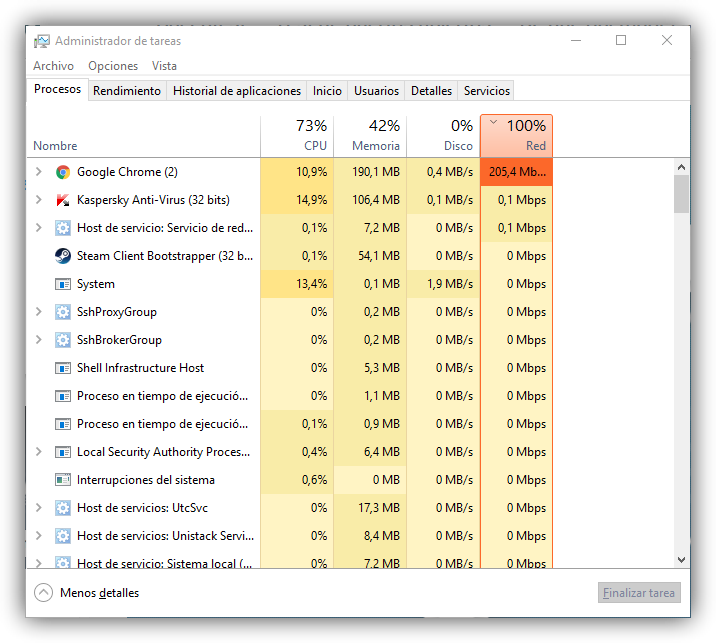Click the scroll down arrow in process list
This screenshot has width=716, height=643.
tap(681, 561)
